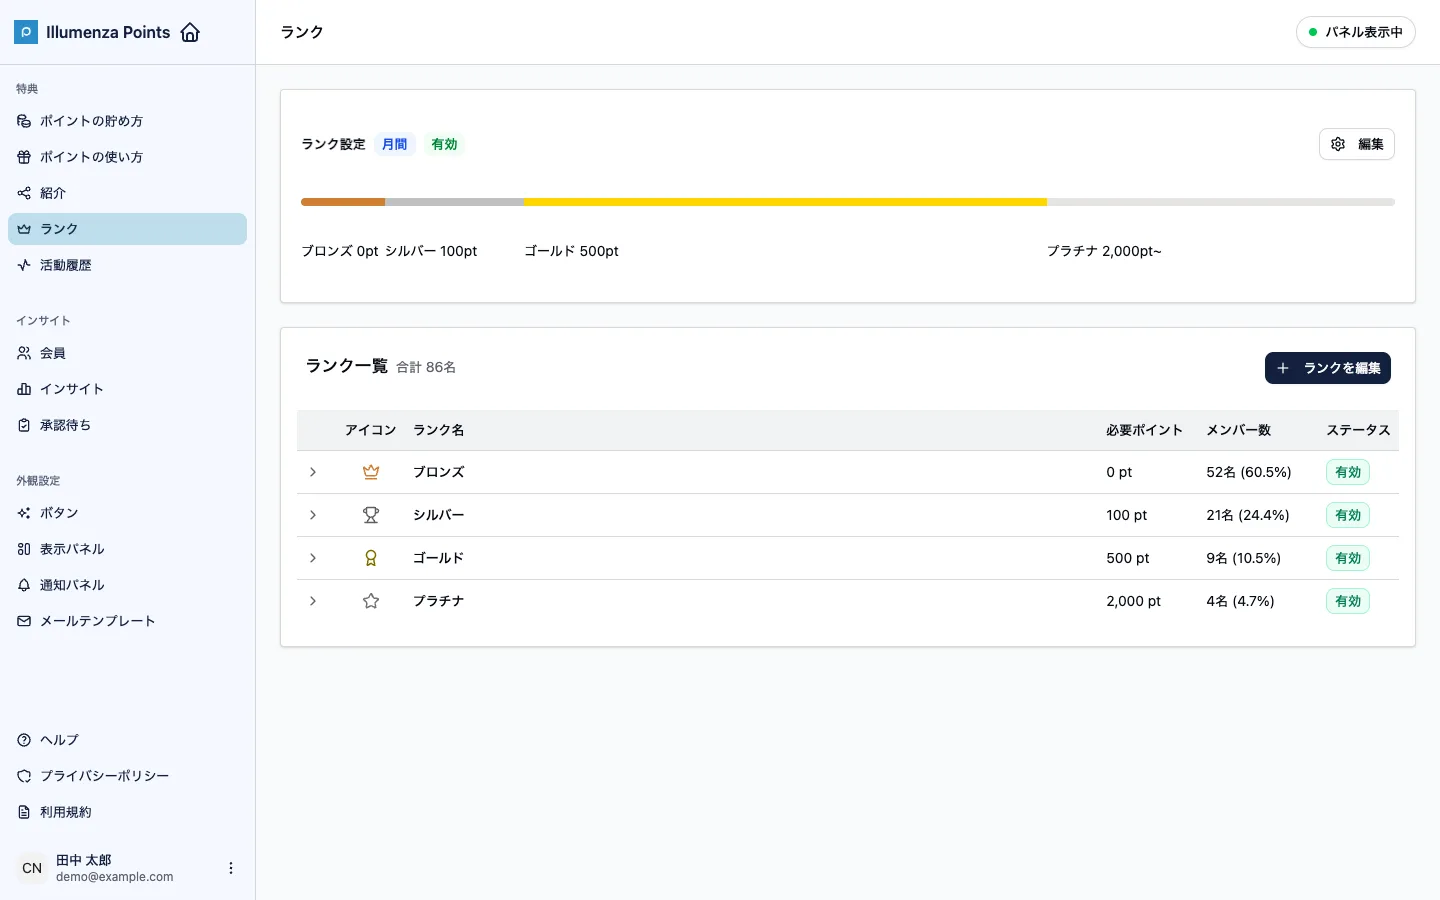Click the silver trophy rank icon

tap(371, 515)
